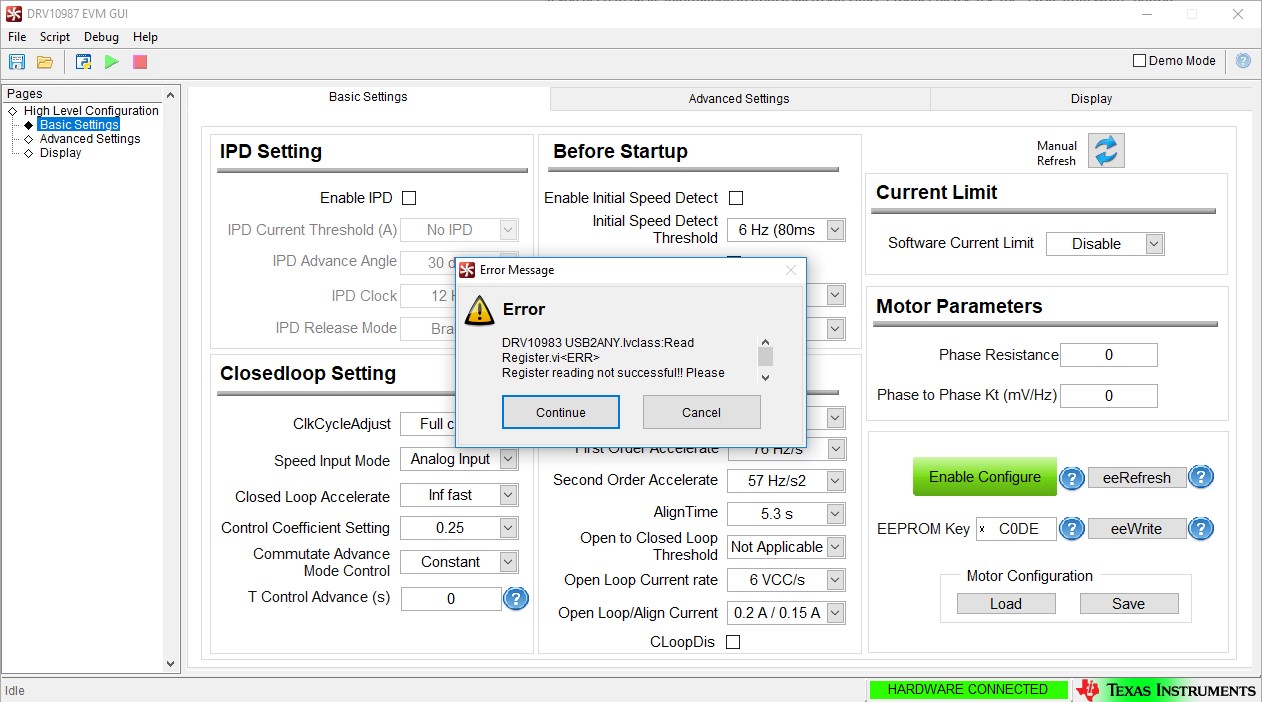The width and height of the screenshot is (1262, 702).
Task: Open Open to Closed Loop Threshold dropdown
Action: pos(836,547)
